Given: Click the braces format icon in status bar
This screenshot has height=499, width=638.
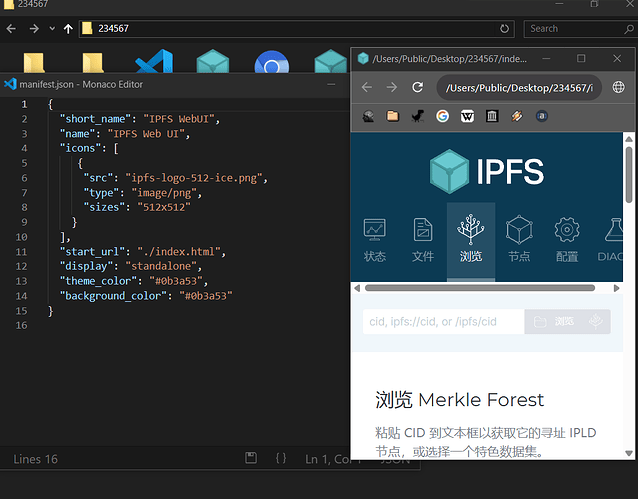Looking at the screenshot, I should pos(281,458).
